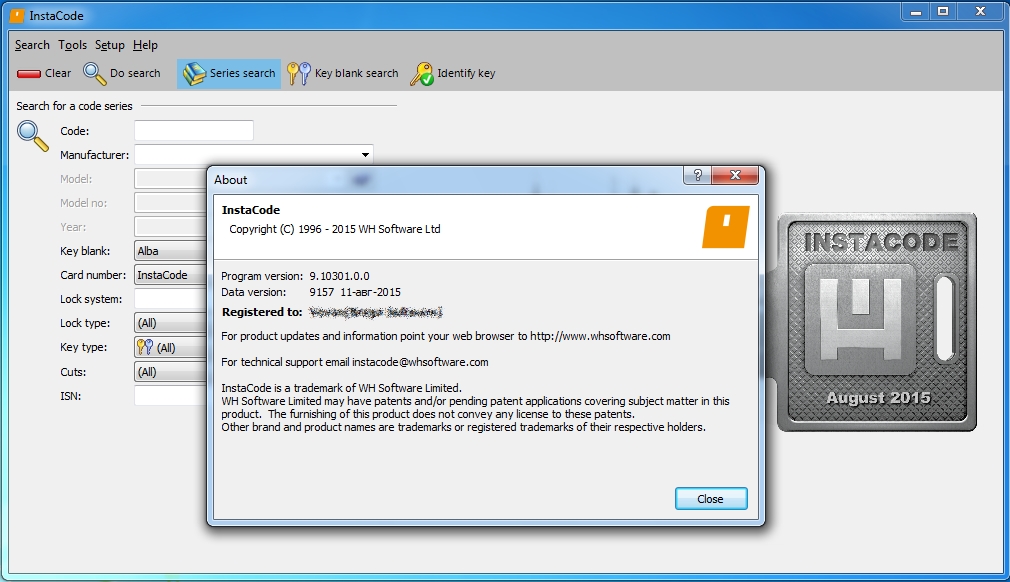The width and height of the screenshot is (1010, 582).
Task: Minimize the InstaCode main window
Action: click(x=916, y=12)
